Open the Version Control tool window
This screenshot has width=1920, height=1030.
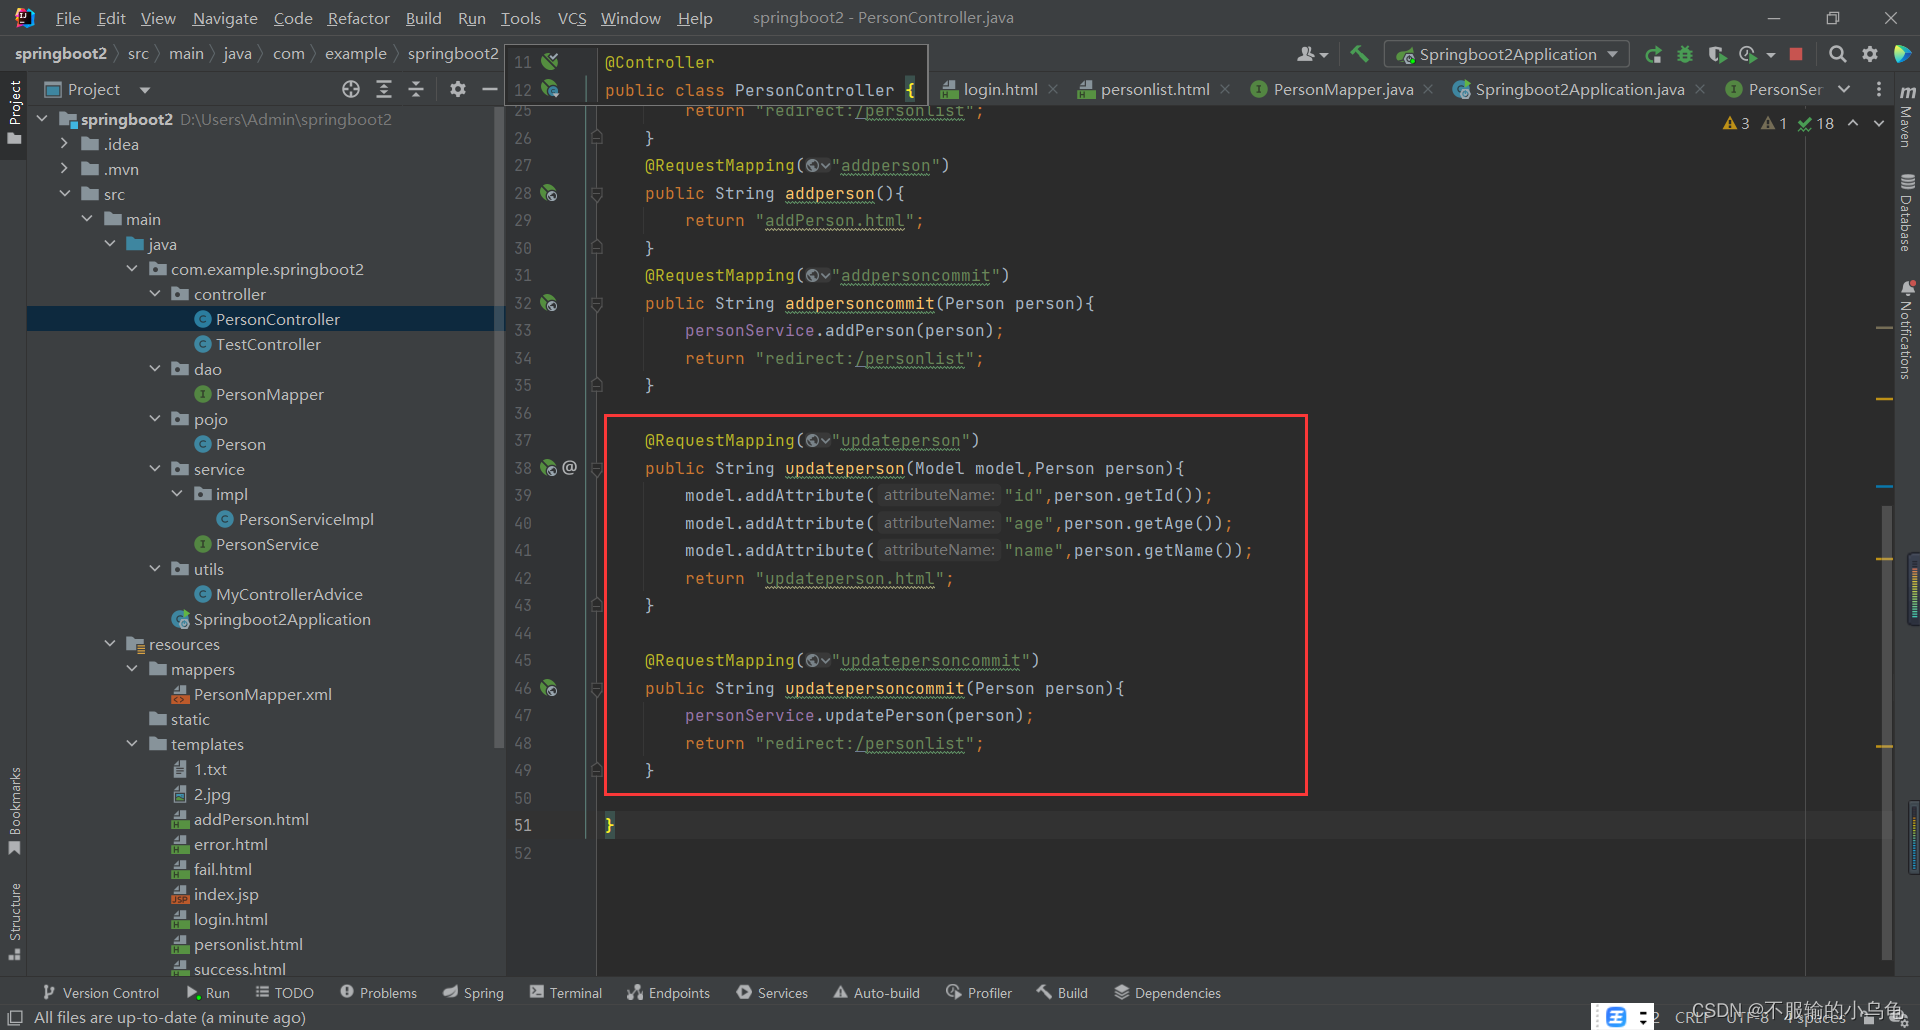pos(101,993)
